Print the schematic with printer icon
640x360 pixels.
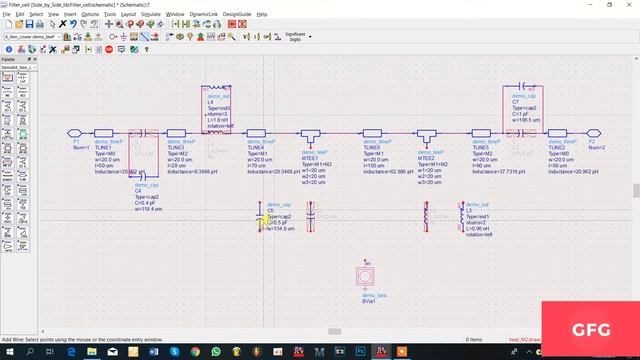click(40, 24)
